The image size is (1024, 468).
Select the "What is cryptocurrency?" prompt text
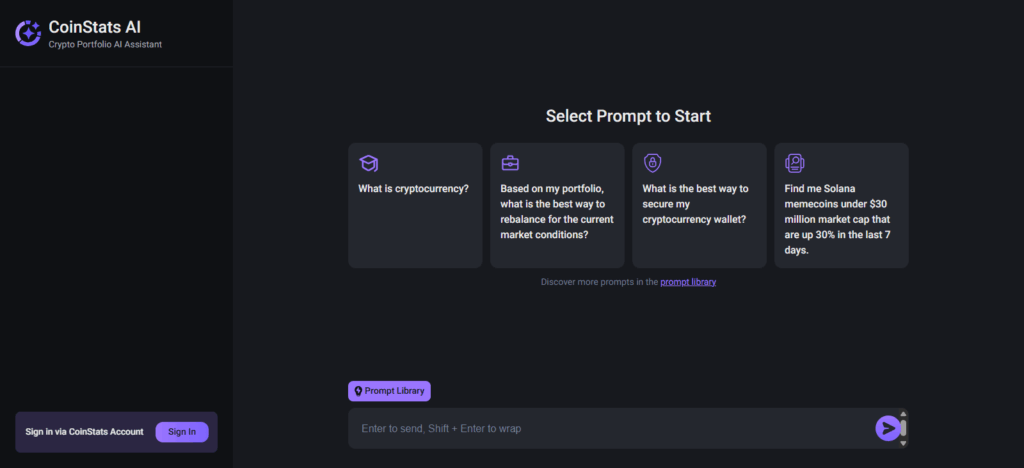tap(413, 188)
